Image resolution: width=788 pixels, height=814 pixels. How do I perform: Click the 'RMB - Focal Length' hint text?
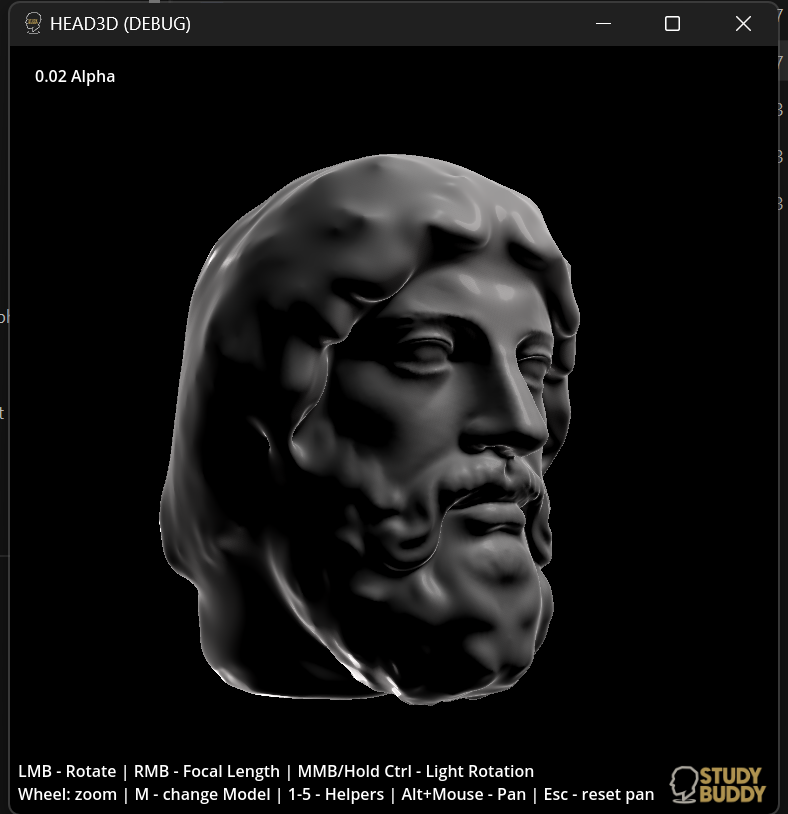coord(207,771)
